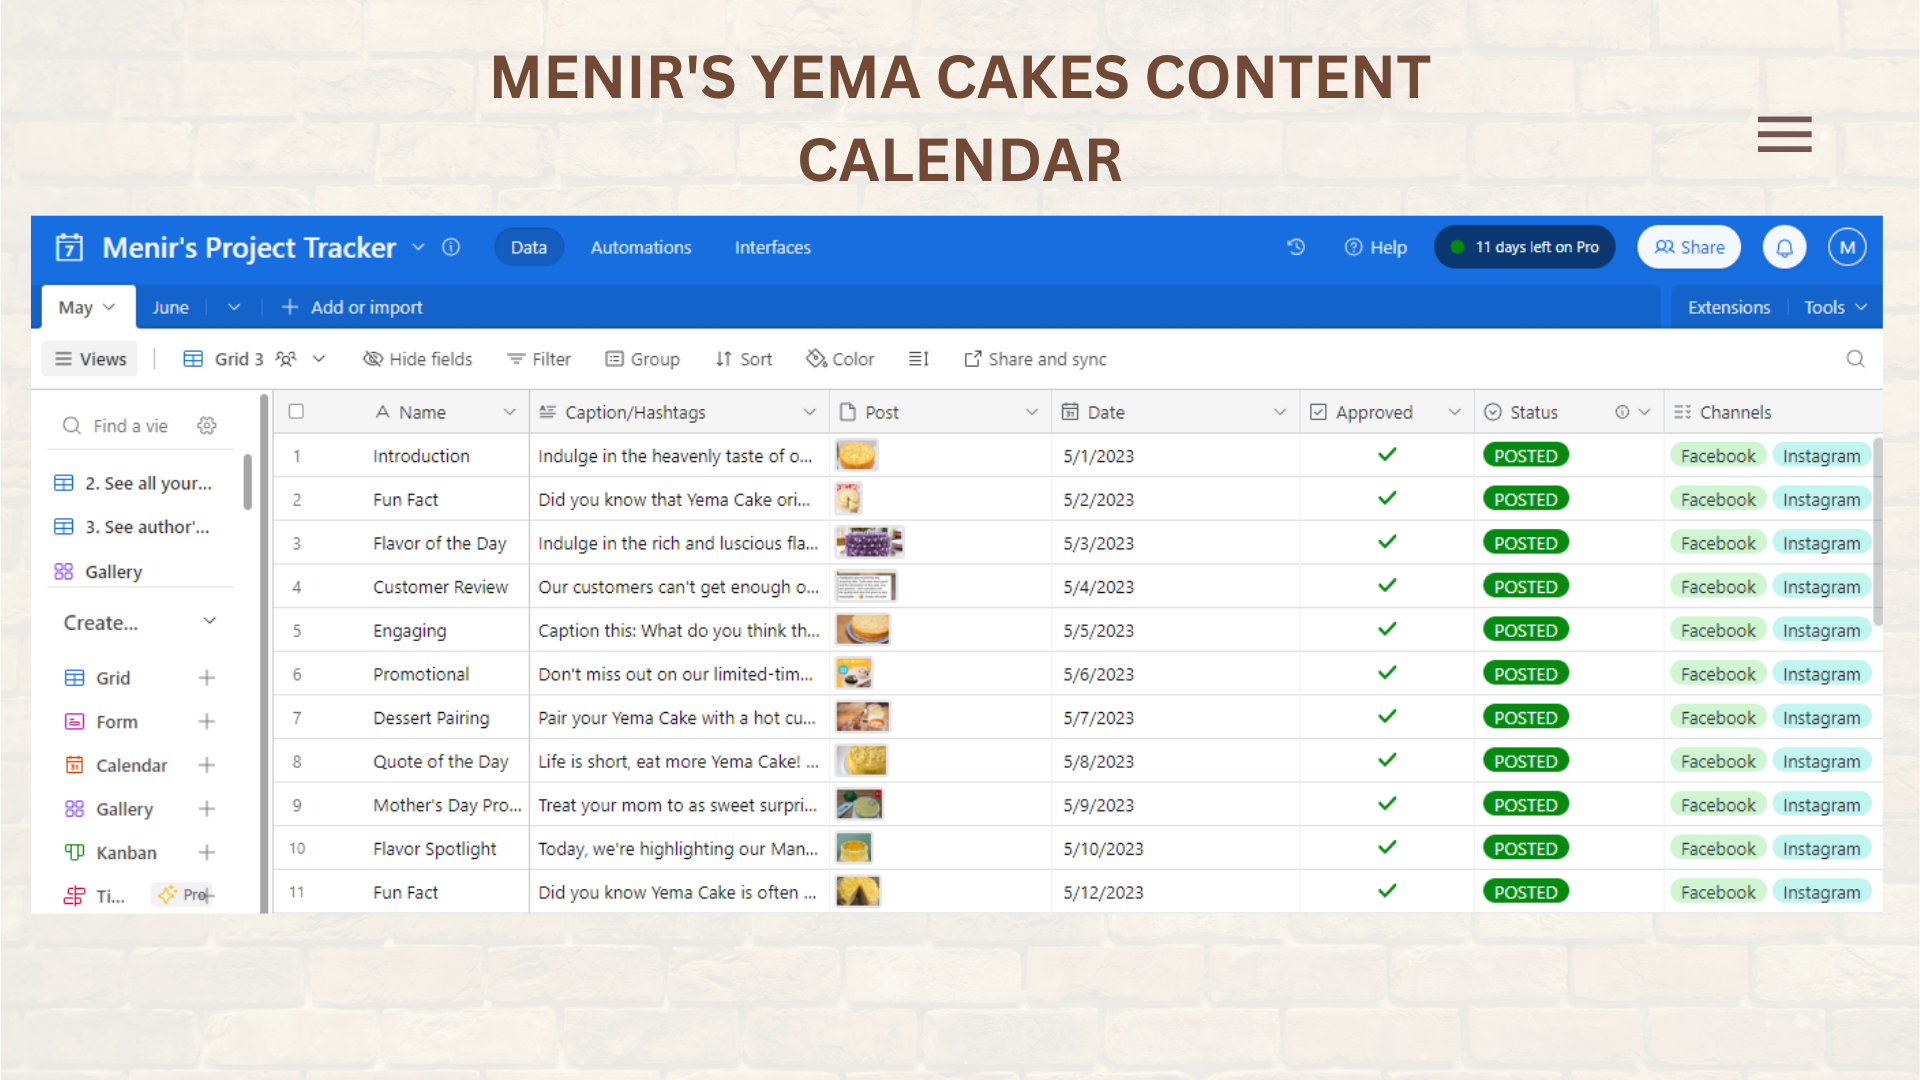1920x1080 pixels.
Task: Collapse the Create section chevron
Action: click(210, 622)
